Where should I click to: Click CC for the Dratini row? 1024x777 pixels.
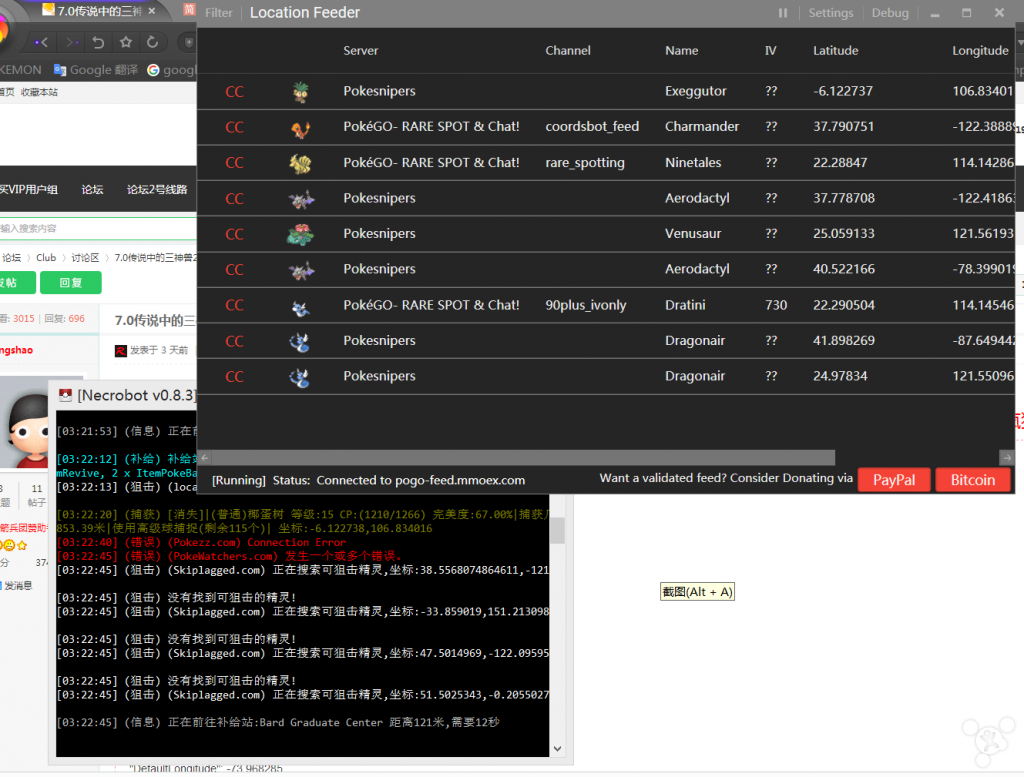tap(234, 305)
